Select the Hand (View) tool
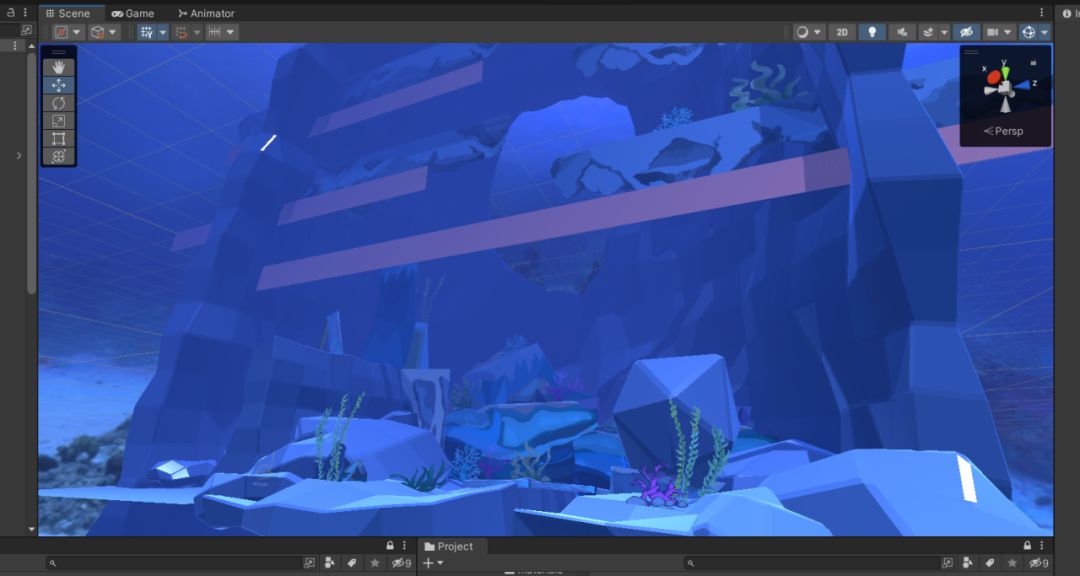Image resolution: width=1080 pixels, height=576 pixels. (x=59, y=67)
